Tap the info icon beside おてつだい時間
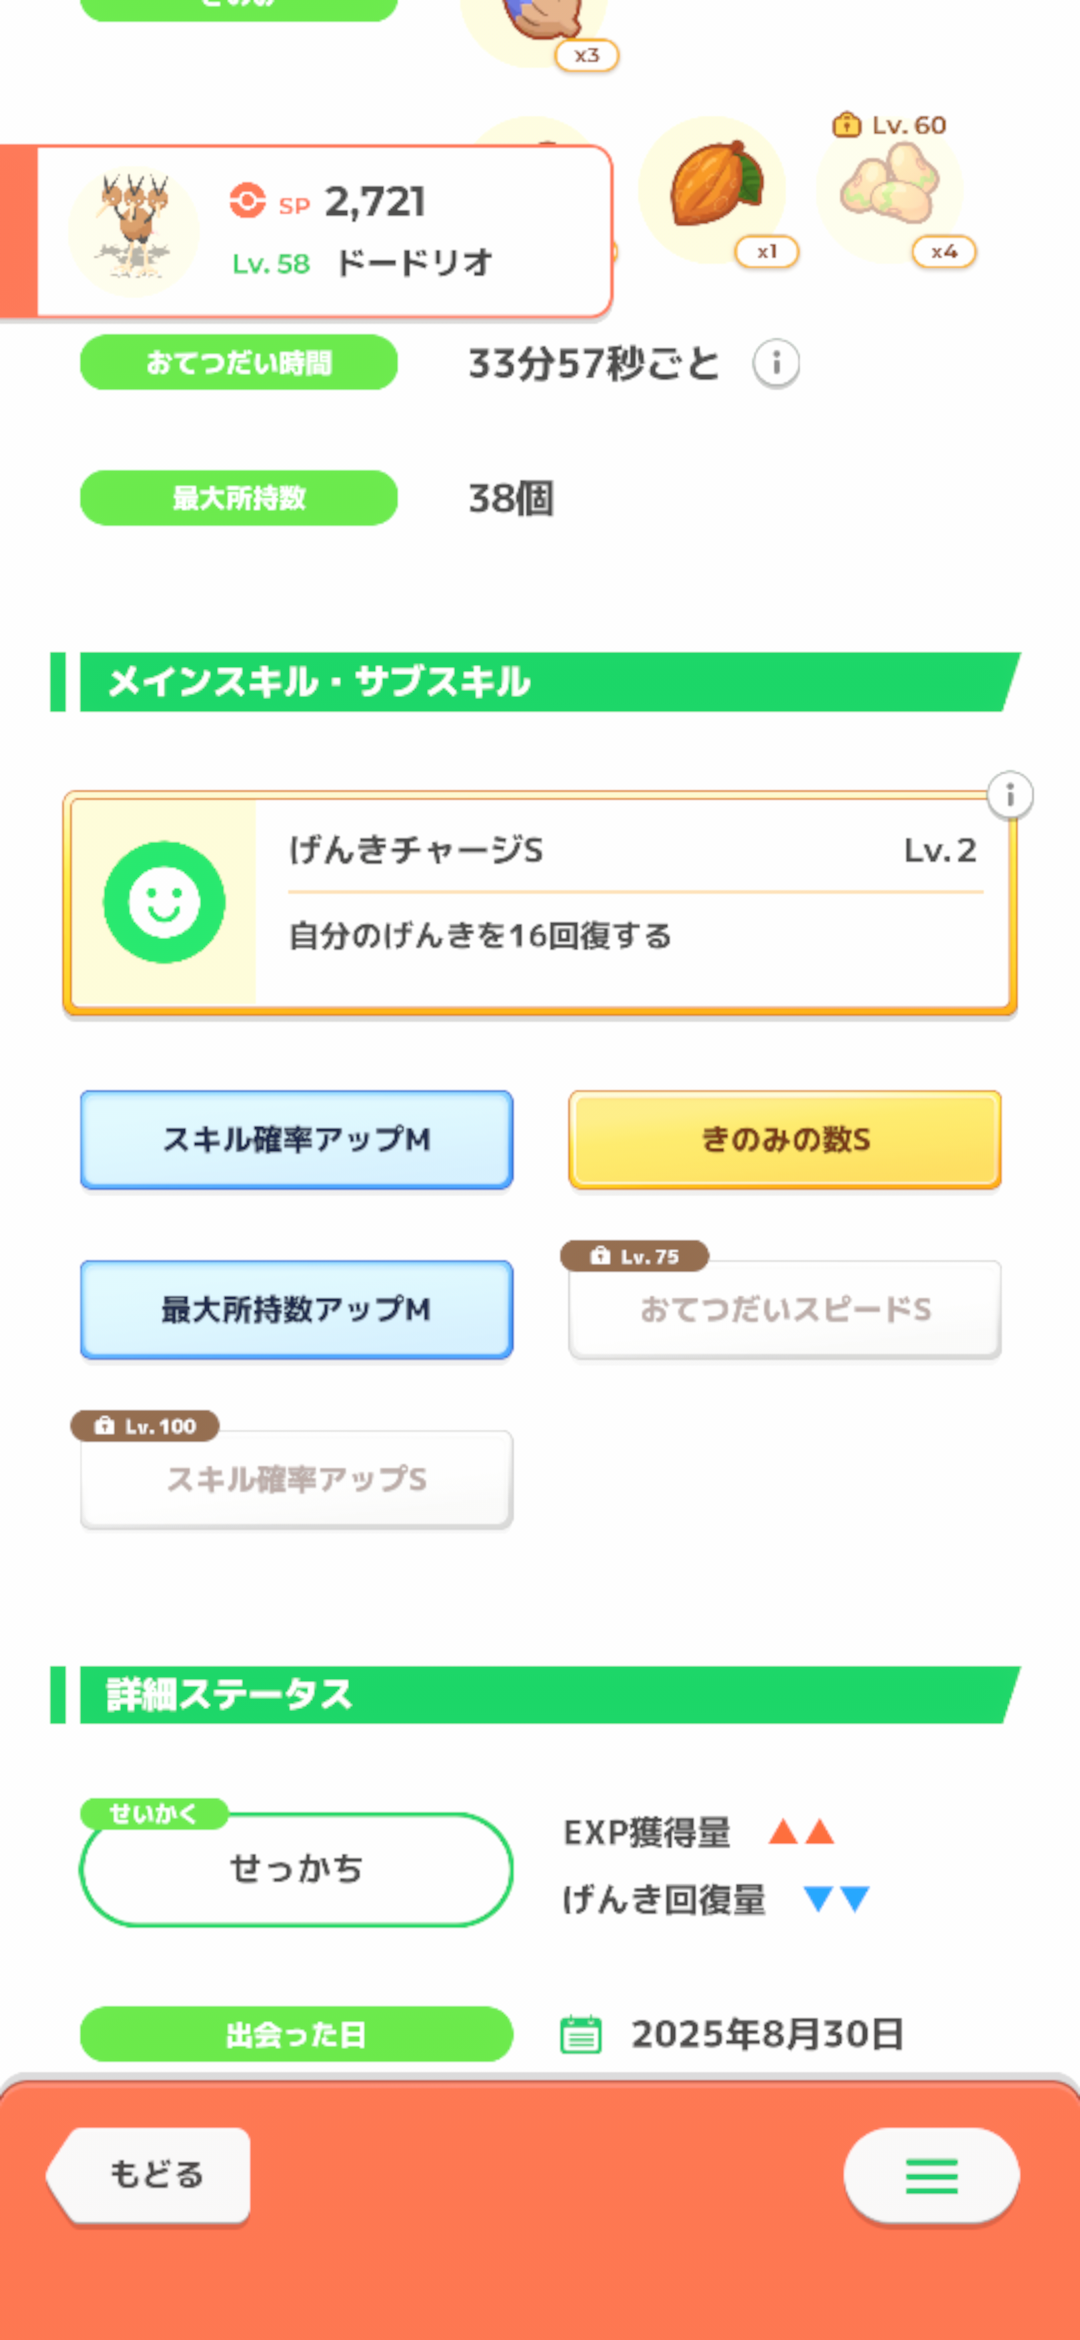The height and width of the screenshot is (2340, 1080). pyautogui.click(x=776, y=363)
